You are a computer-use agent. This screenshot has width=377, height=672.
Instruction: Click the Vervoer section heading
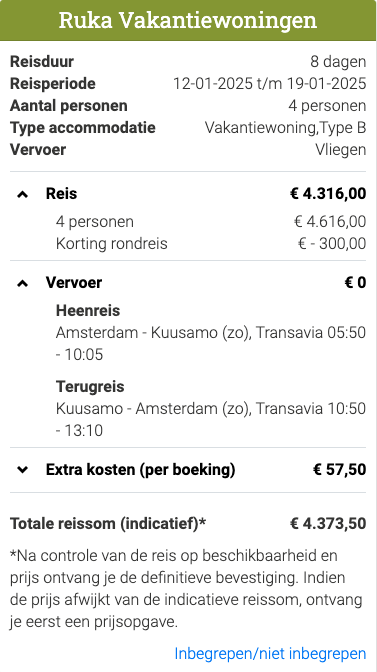(x=74, y=283)
